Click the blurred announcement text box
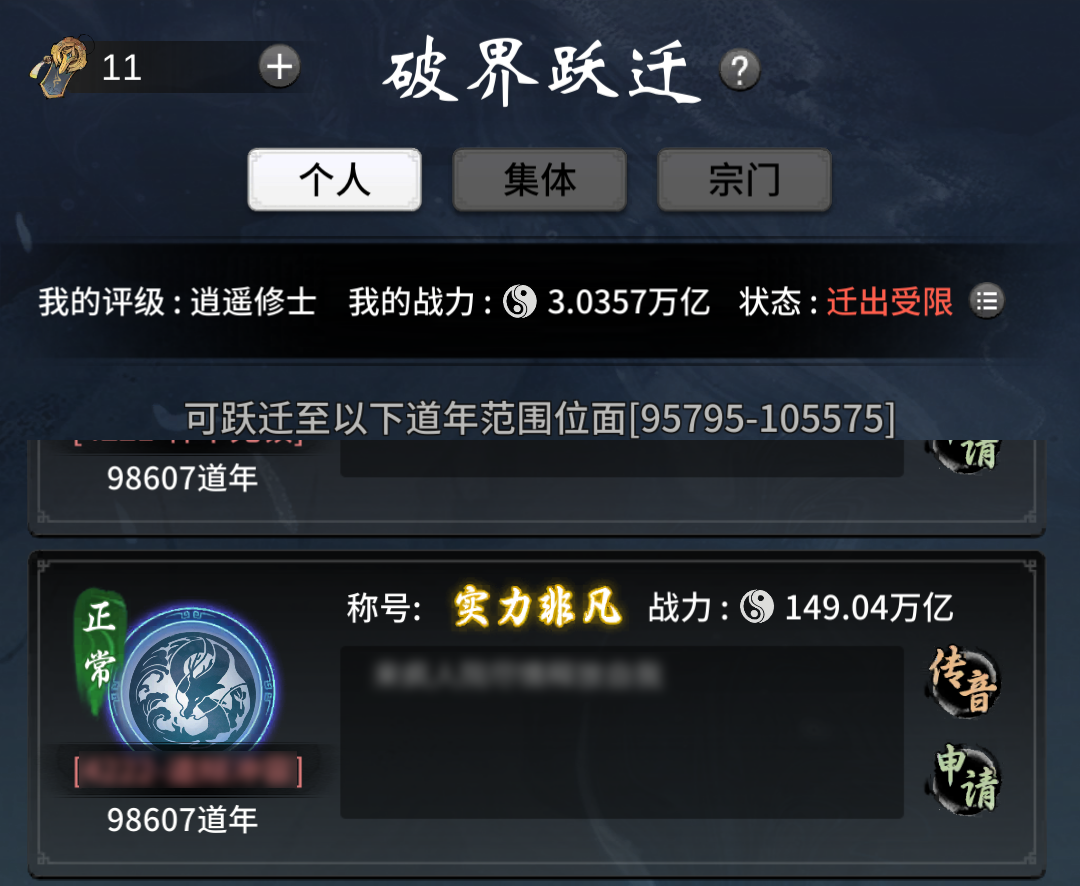This screenshot has width=1080, height=886. (622, 732)
